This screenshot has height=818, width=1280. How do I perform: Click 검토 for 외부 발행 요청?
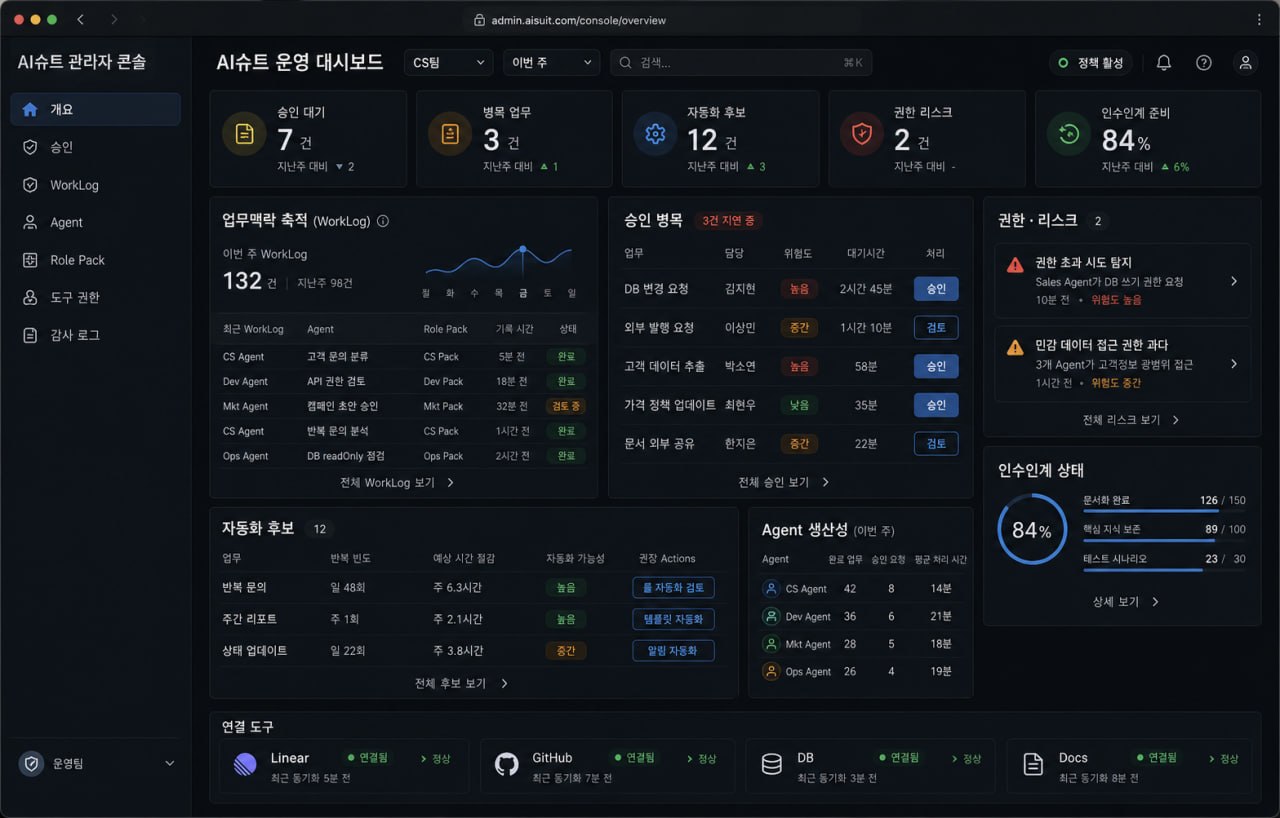tap(936, 327)
